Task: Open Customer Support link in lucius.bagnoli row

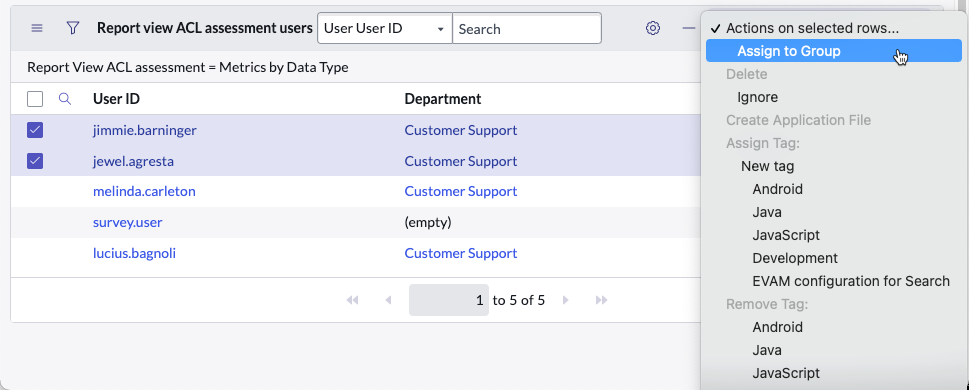Action: [x=460, y=253]
